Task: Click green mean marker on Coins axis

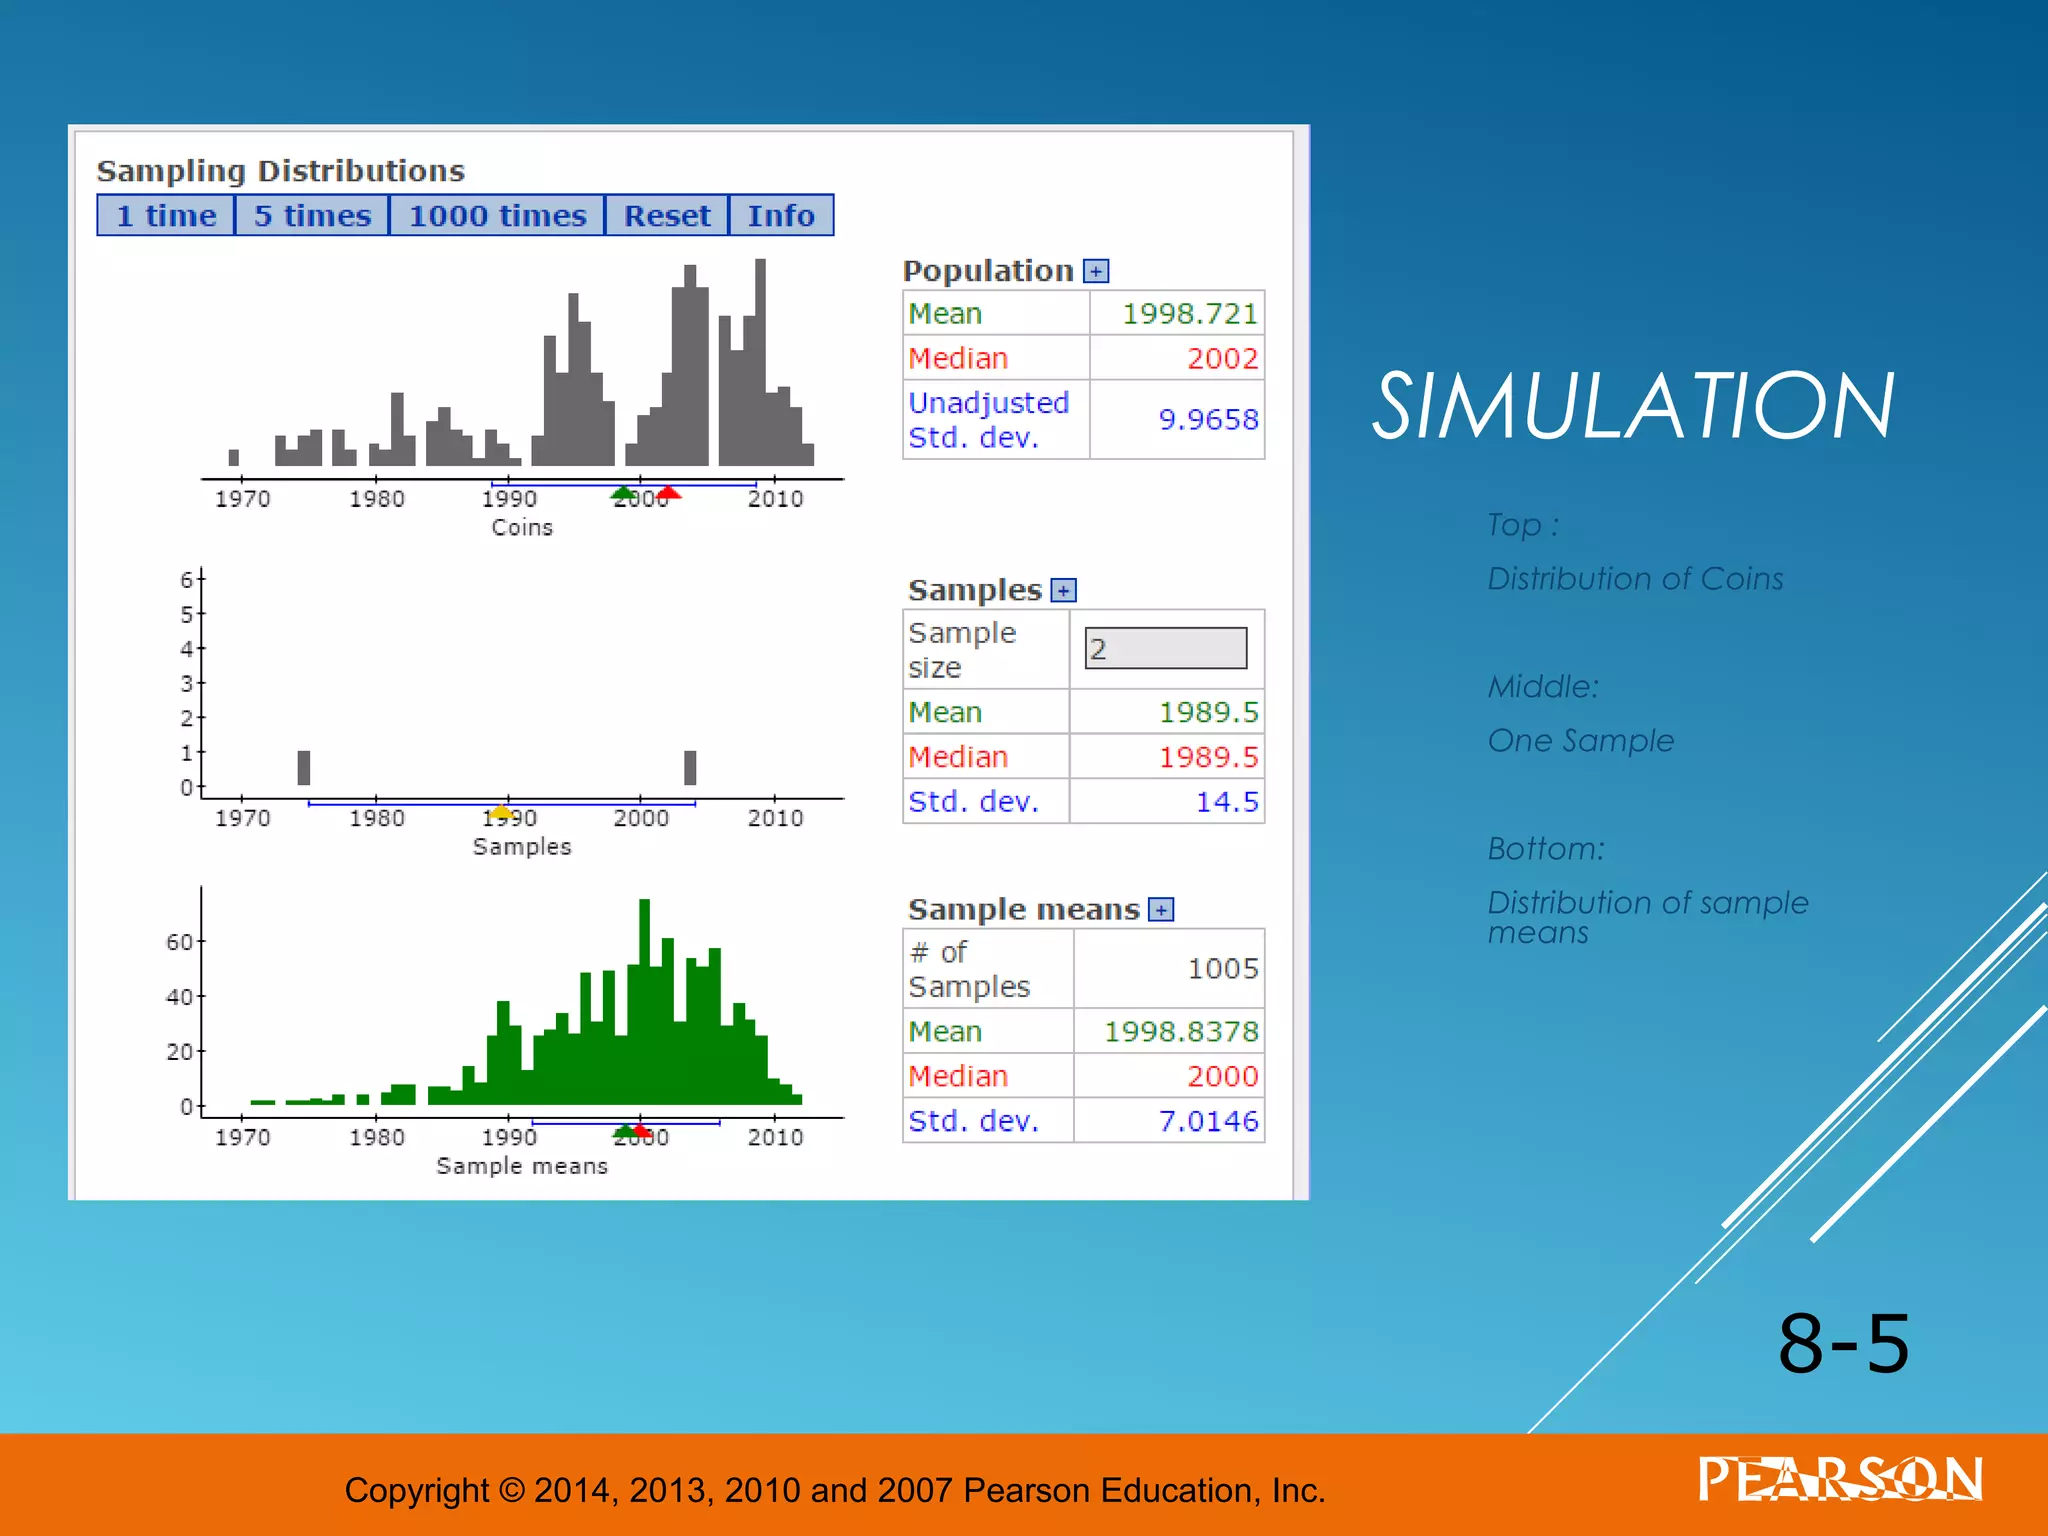Action: point(623,492)
